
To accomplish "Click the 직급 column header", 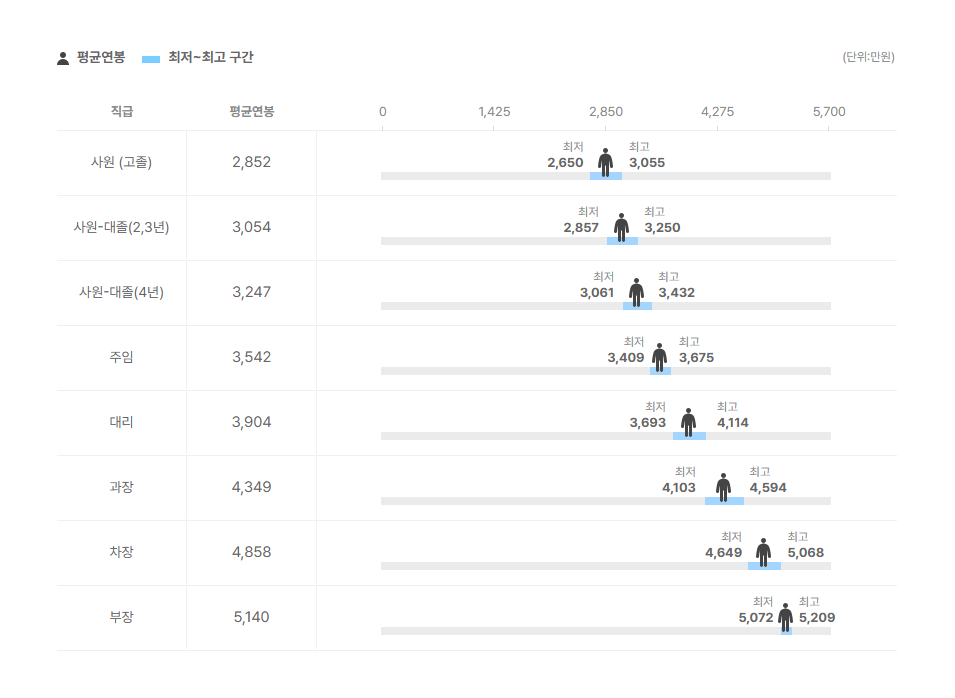I will tap(122, 111).
